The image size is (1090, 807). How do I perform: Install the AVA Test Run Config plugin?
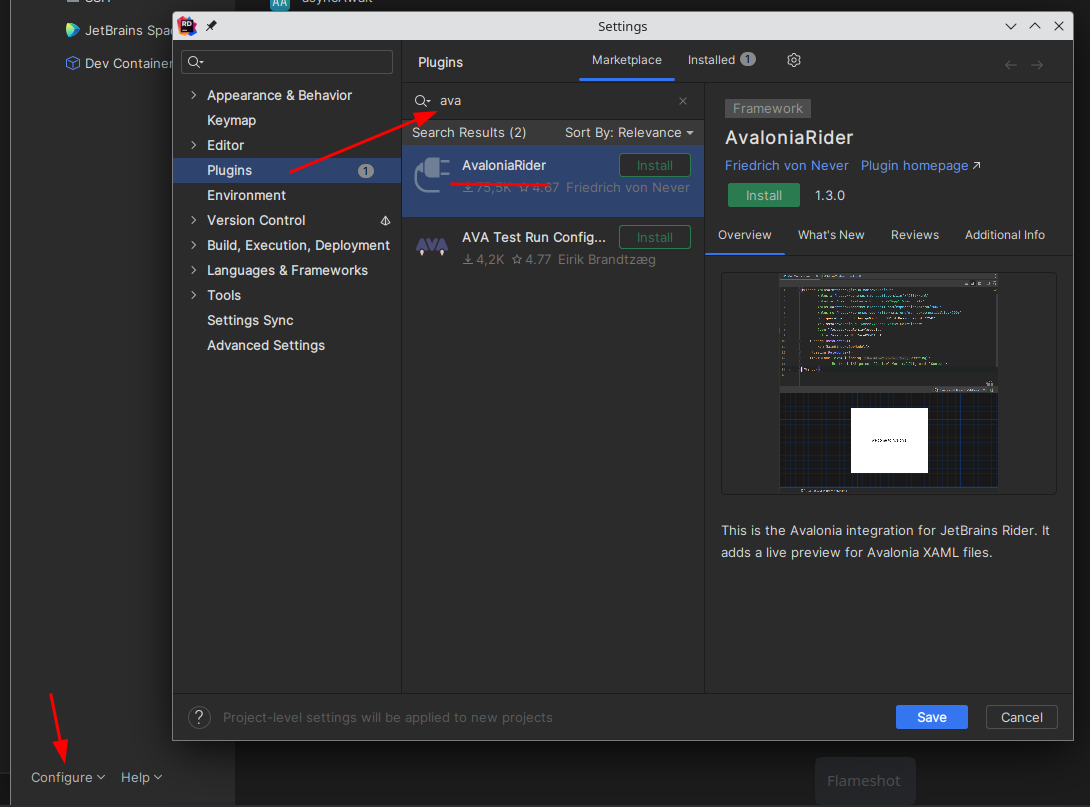pos(654,237)
